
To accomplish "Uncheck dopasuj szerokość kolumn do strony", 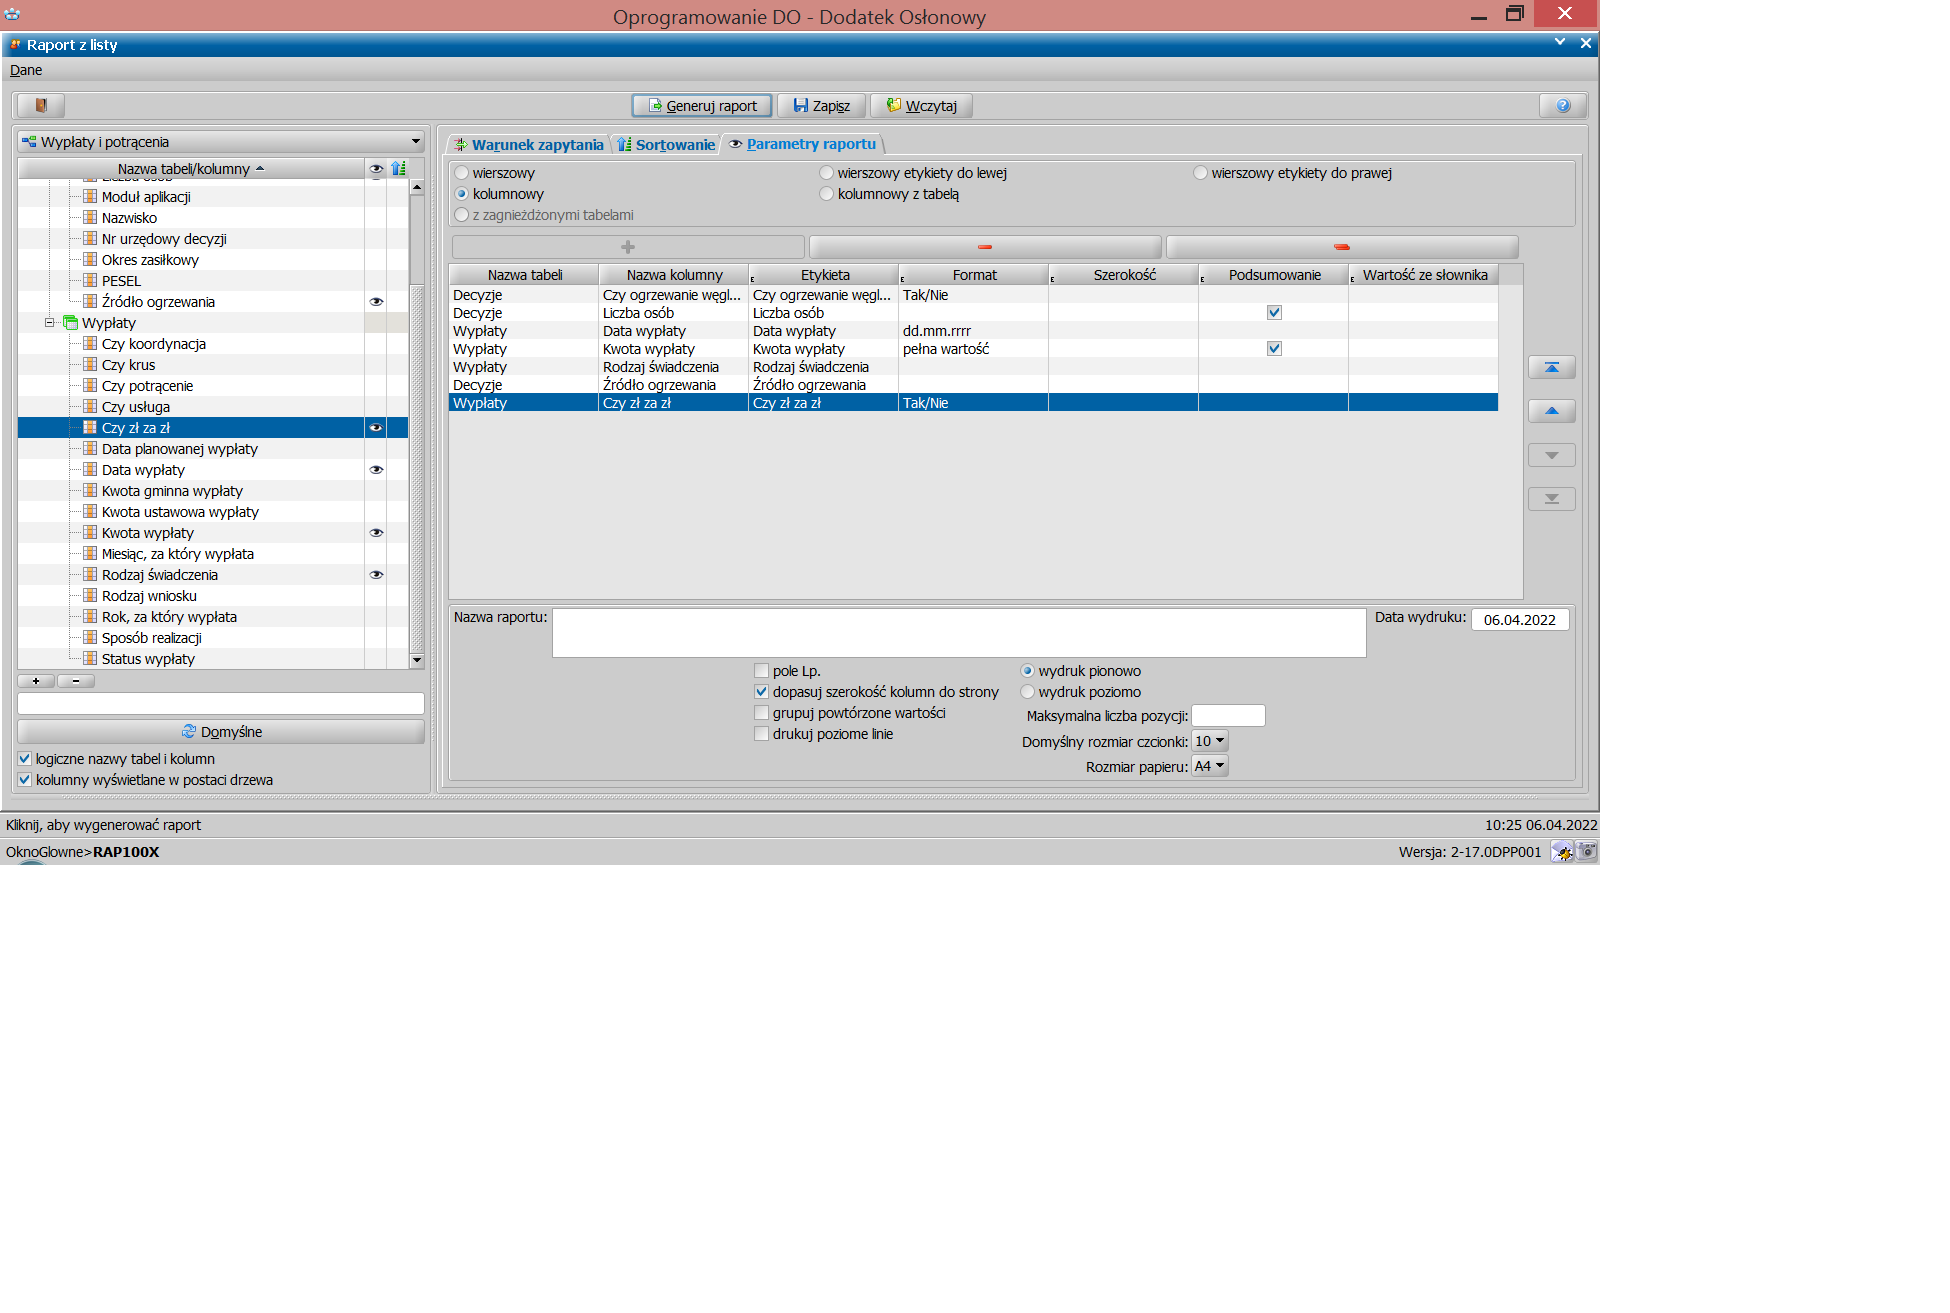I will point(762,692).
